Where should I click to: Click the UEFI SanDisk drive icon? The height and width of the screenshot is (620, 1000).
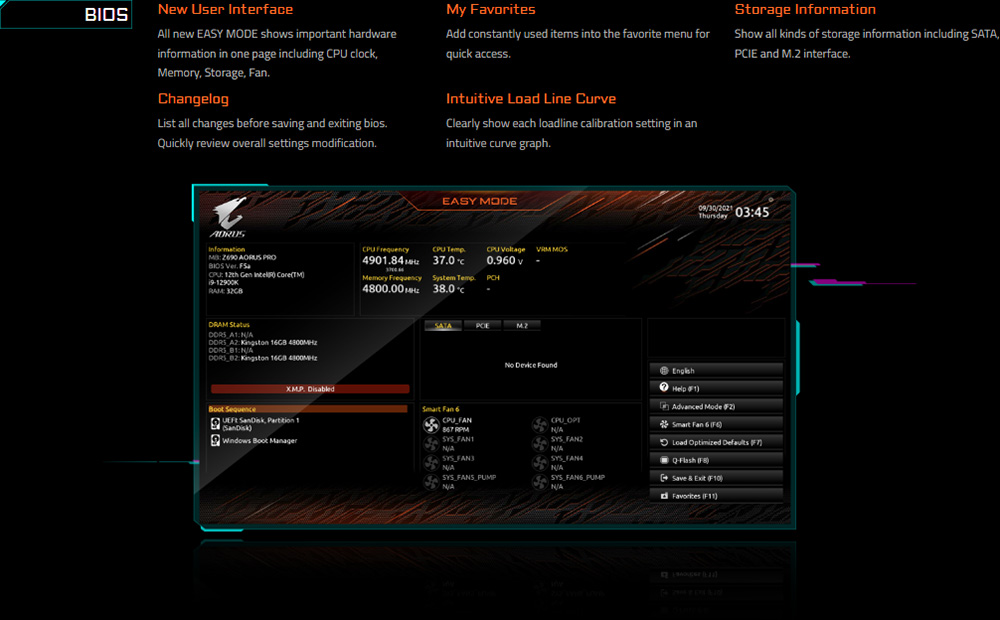click(x=215, y=424)
